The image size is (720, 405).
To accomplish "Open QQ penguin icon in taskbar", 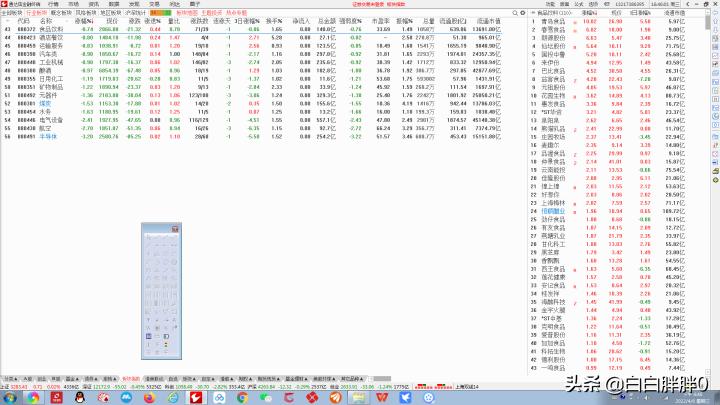I will [x=79, y=397].
